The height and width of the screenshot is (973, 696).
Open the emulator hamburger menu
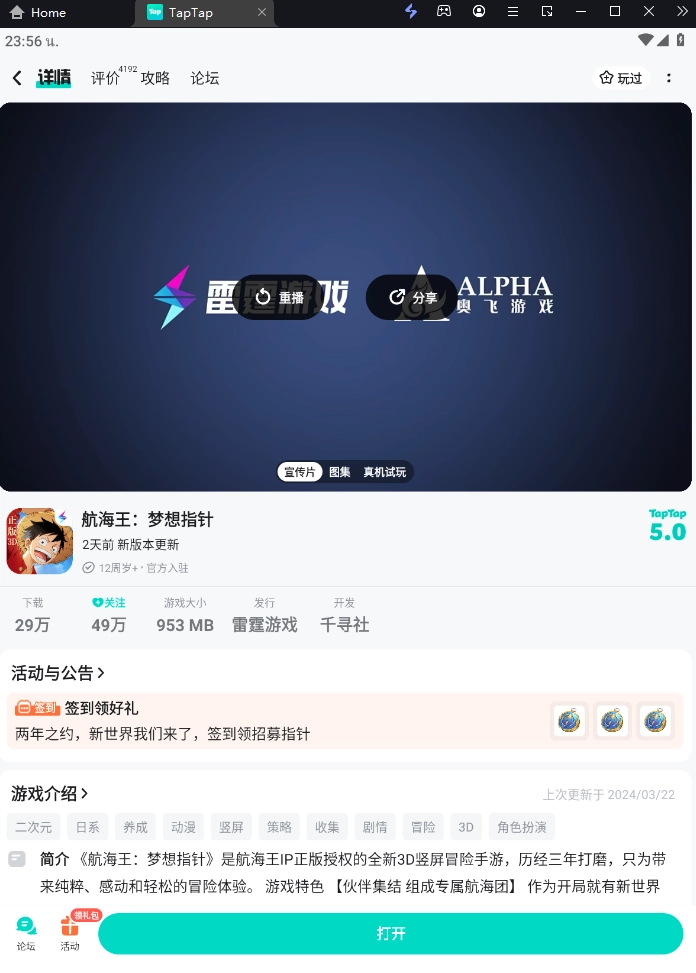[x=513, y=11]
